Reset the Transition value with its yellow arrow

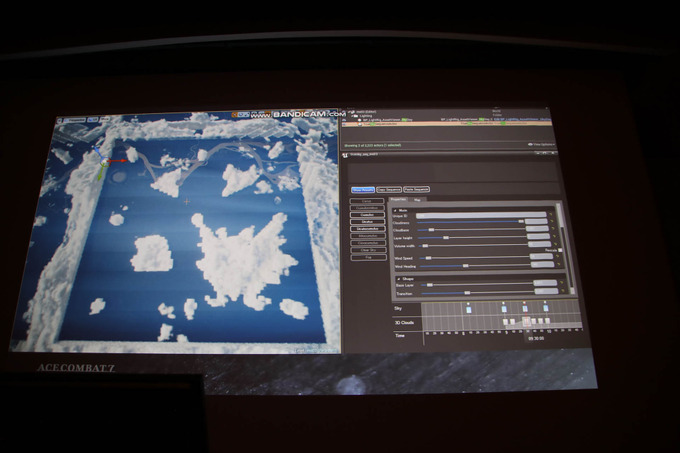[x=562, y=291]
